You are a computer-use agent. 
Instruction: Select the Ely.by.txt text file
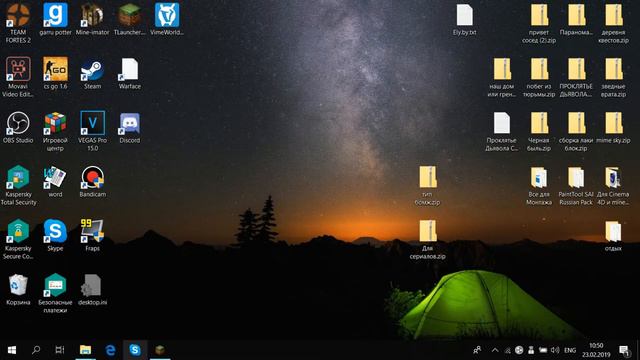[x=464, y=16]
